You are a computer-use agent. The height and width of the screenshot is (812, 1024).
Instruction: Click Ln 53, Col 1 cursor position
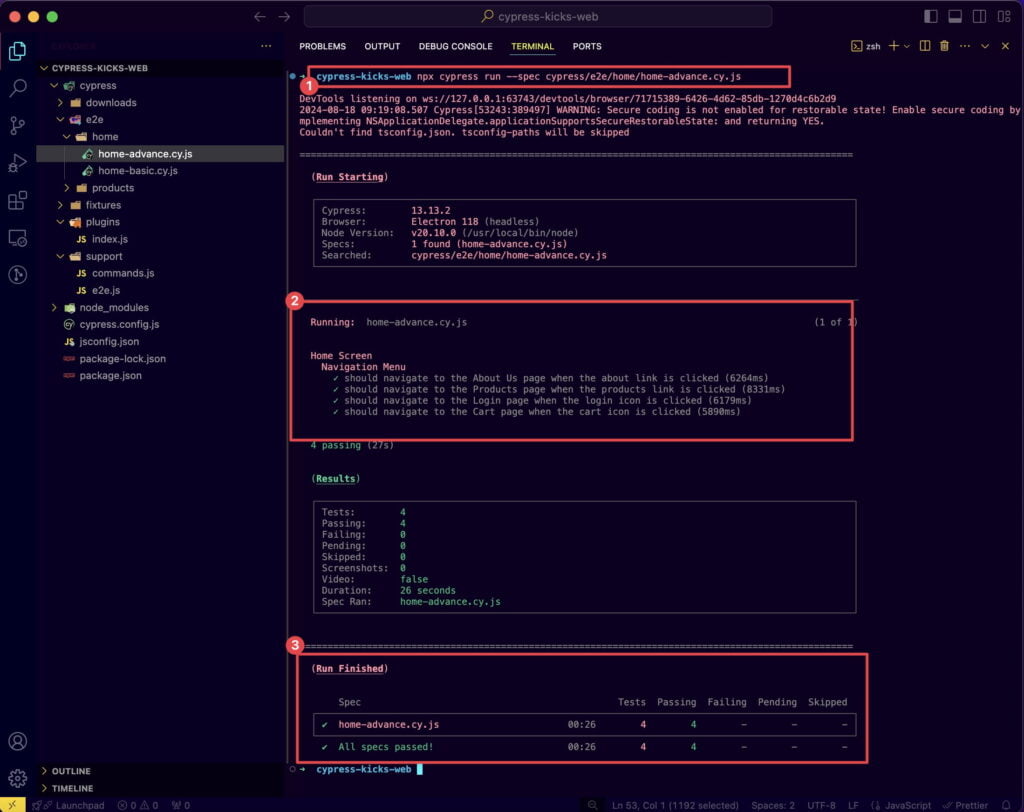(x=675, y=805)
